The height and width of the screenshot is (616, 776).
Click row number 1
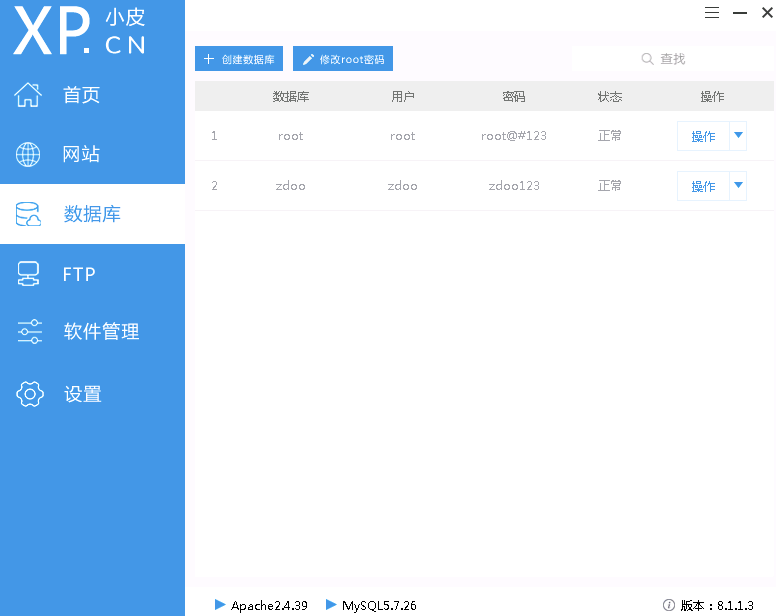tap(214, 136)
